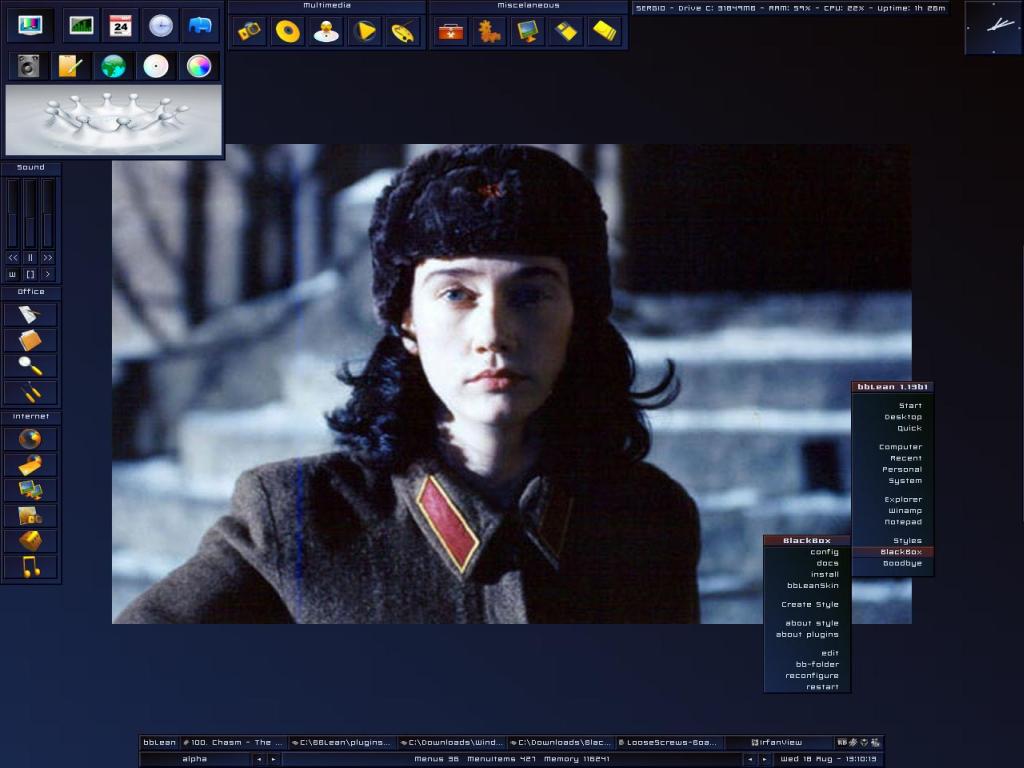1024x768 pixels.
Task: Open the TV monitor color bars icon
Action: [30, 25]
